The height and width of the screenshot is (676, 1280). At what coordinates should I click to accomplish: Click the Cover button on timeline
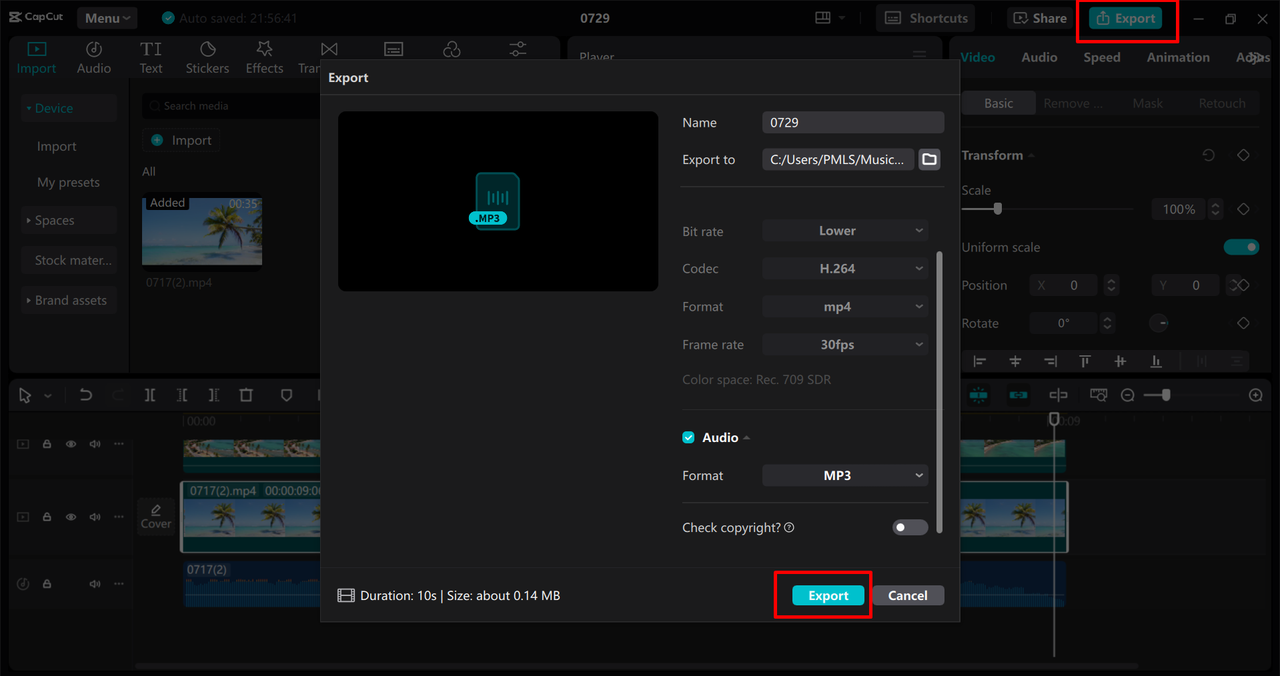(x=156, y=516)
